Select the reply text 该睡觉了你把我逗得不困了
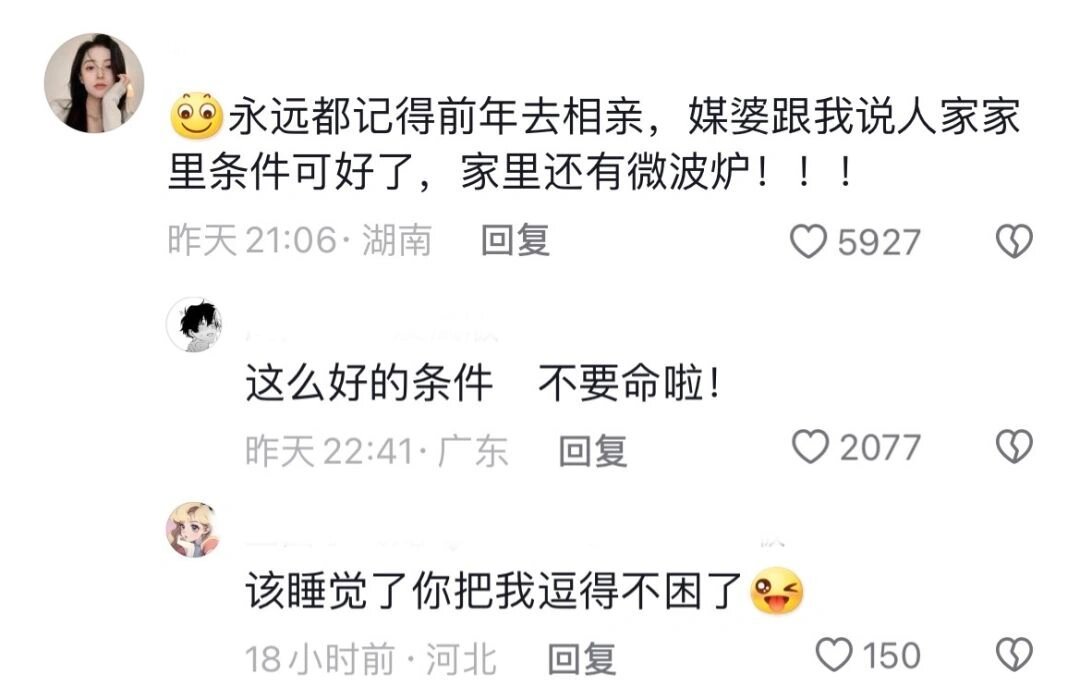Screen dimensions: 1080x698 (525, 591)
